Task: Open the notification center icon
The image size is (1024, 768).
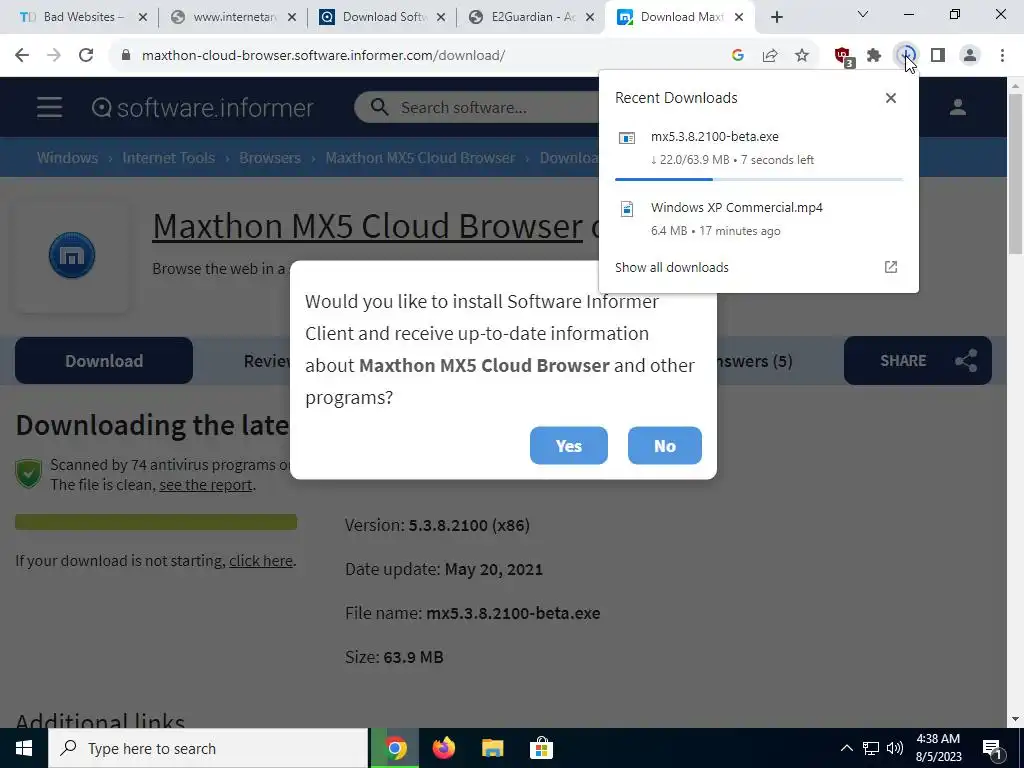Action: [992, 749]
